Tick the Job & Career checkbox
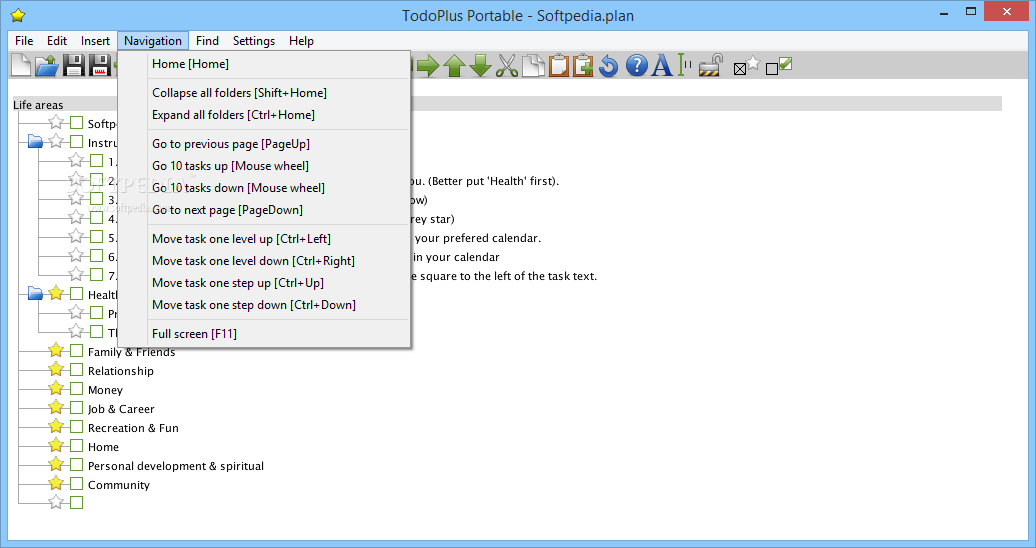The width and height of the screenshot is (1036, 548). [77, 408]
